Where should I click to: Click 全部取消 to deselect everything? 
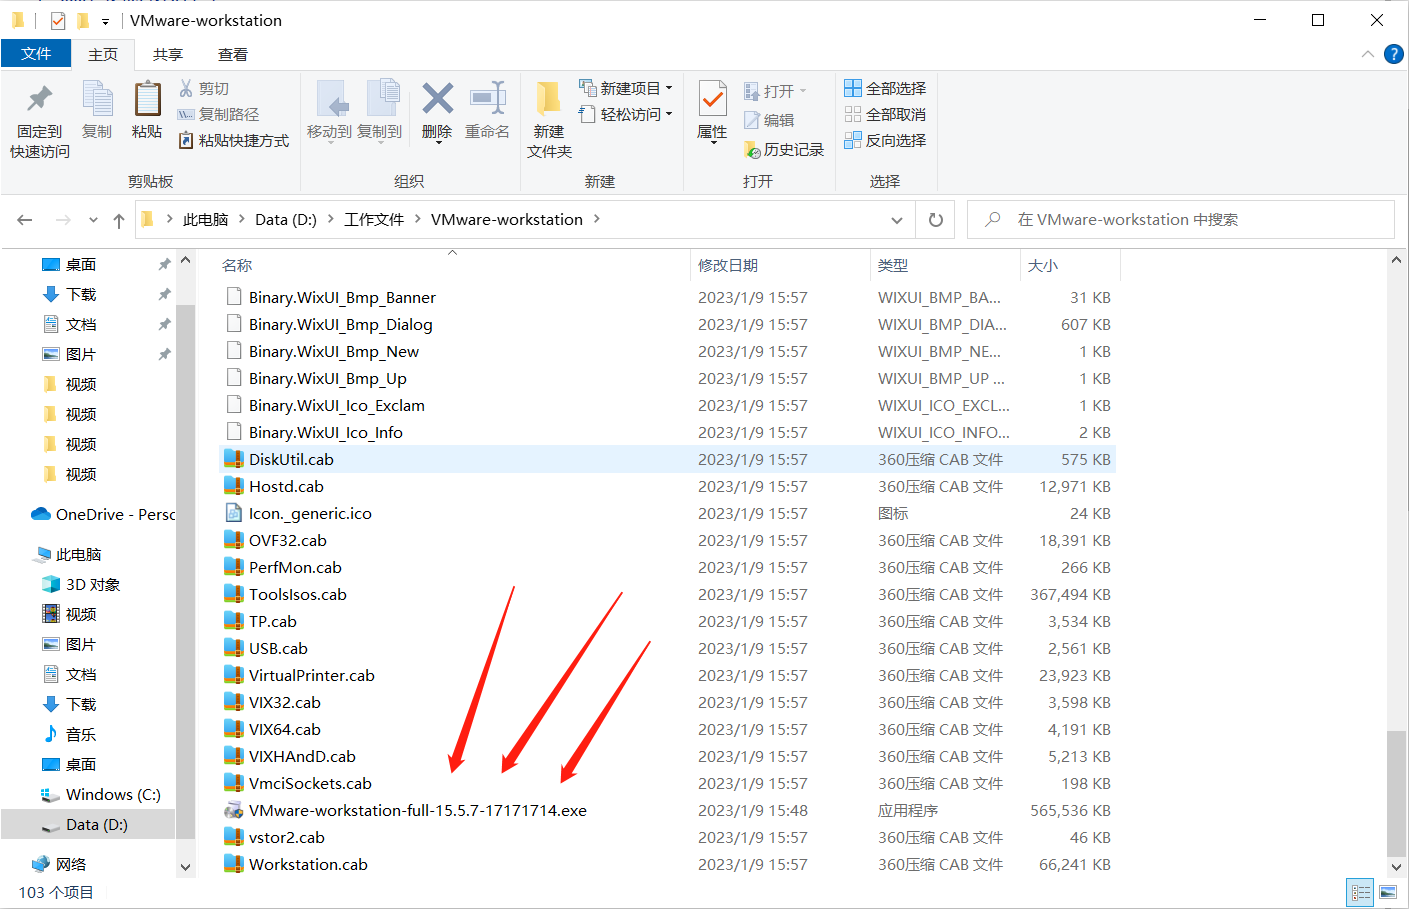[x=886, y=114]
